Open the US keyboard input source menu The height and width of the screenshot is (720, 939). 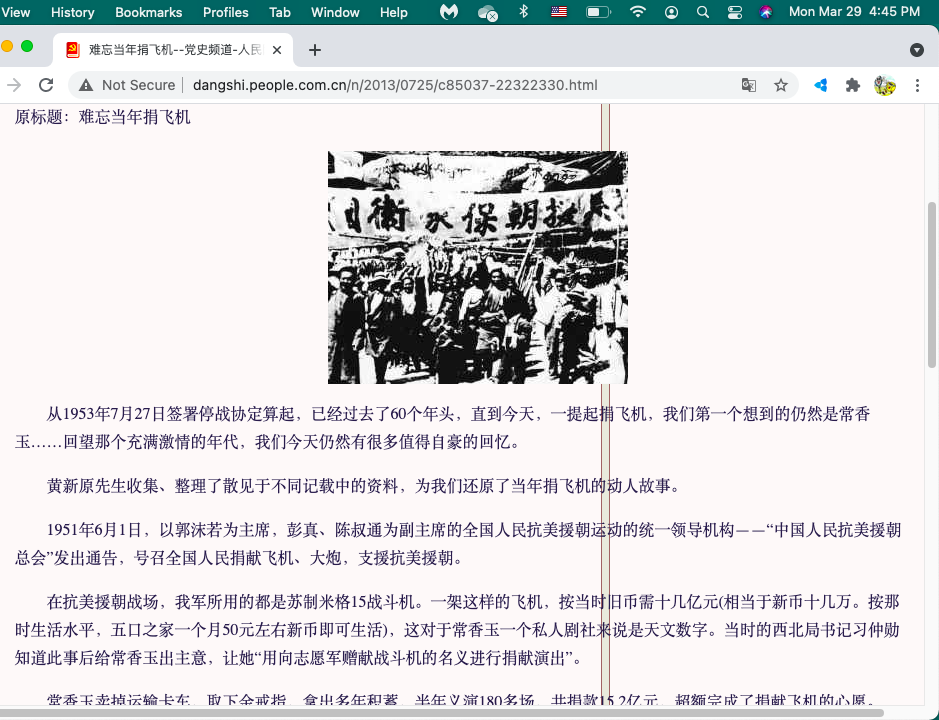(x=559, y=12)
